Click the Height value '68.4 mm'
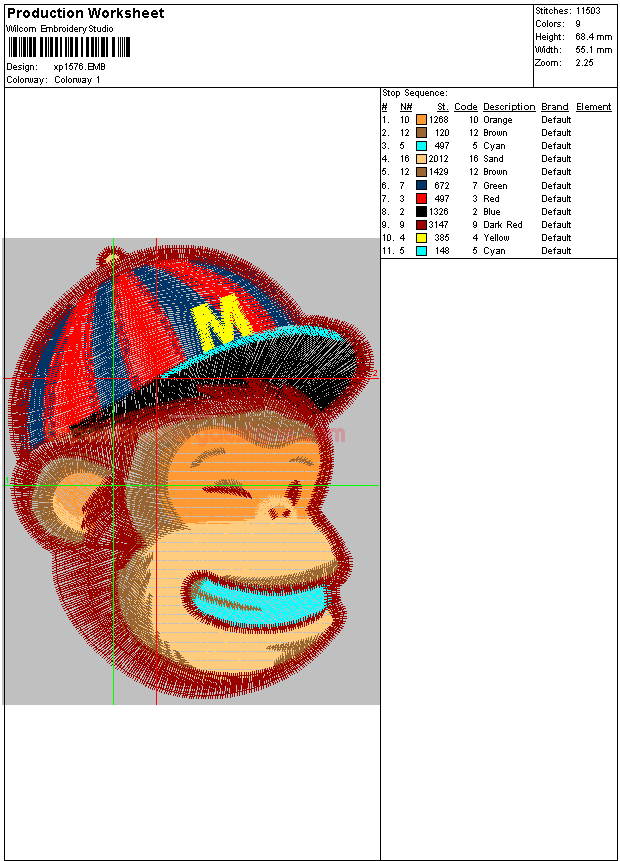620x861 pixels. 594,37
